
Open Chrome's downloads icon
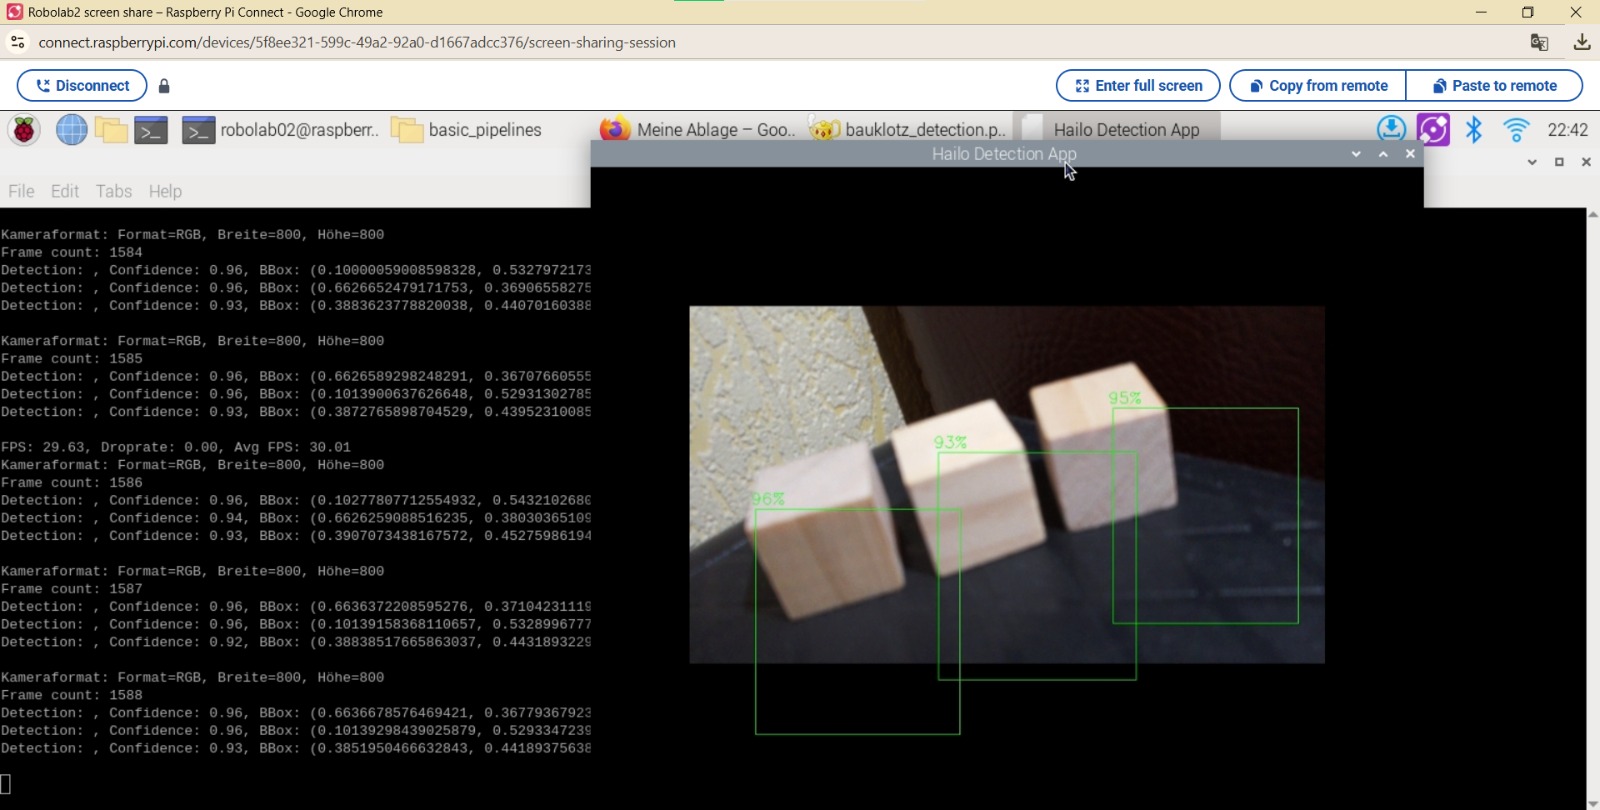pyautogui.click(x=1581, y=42)
